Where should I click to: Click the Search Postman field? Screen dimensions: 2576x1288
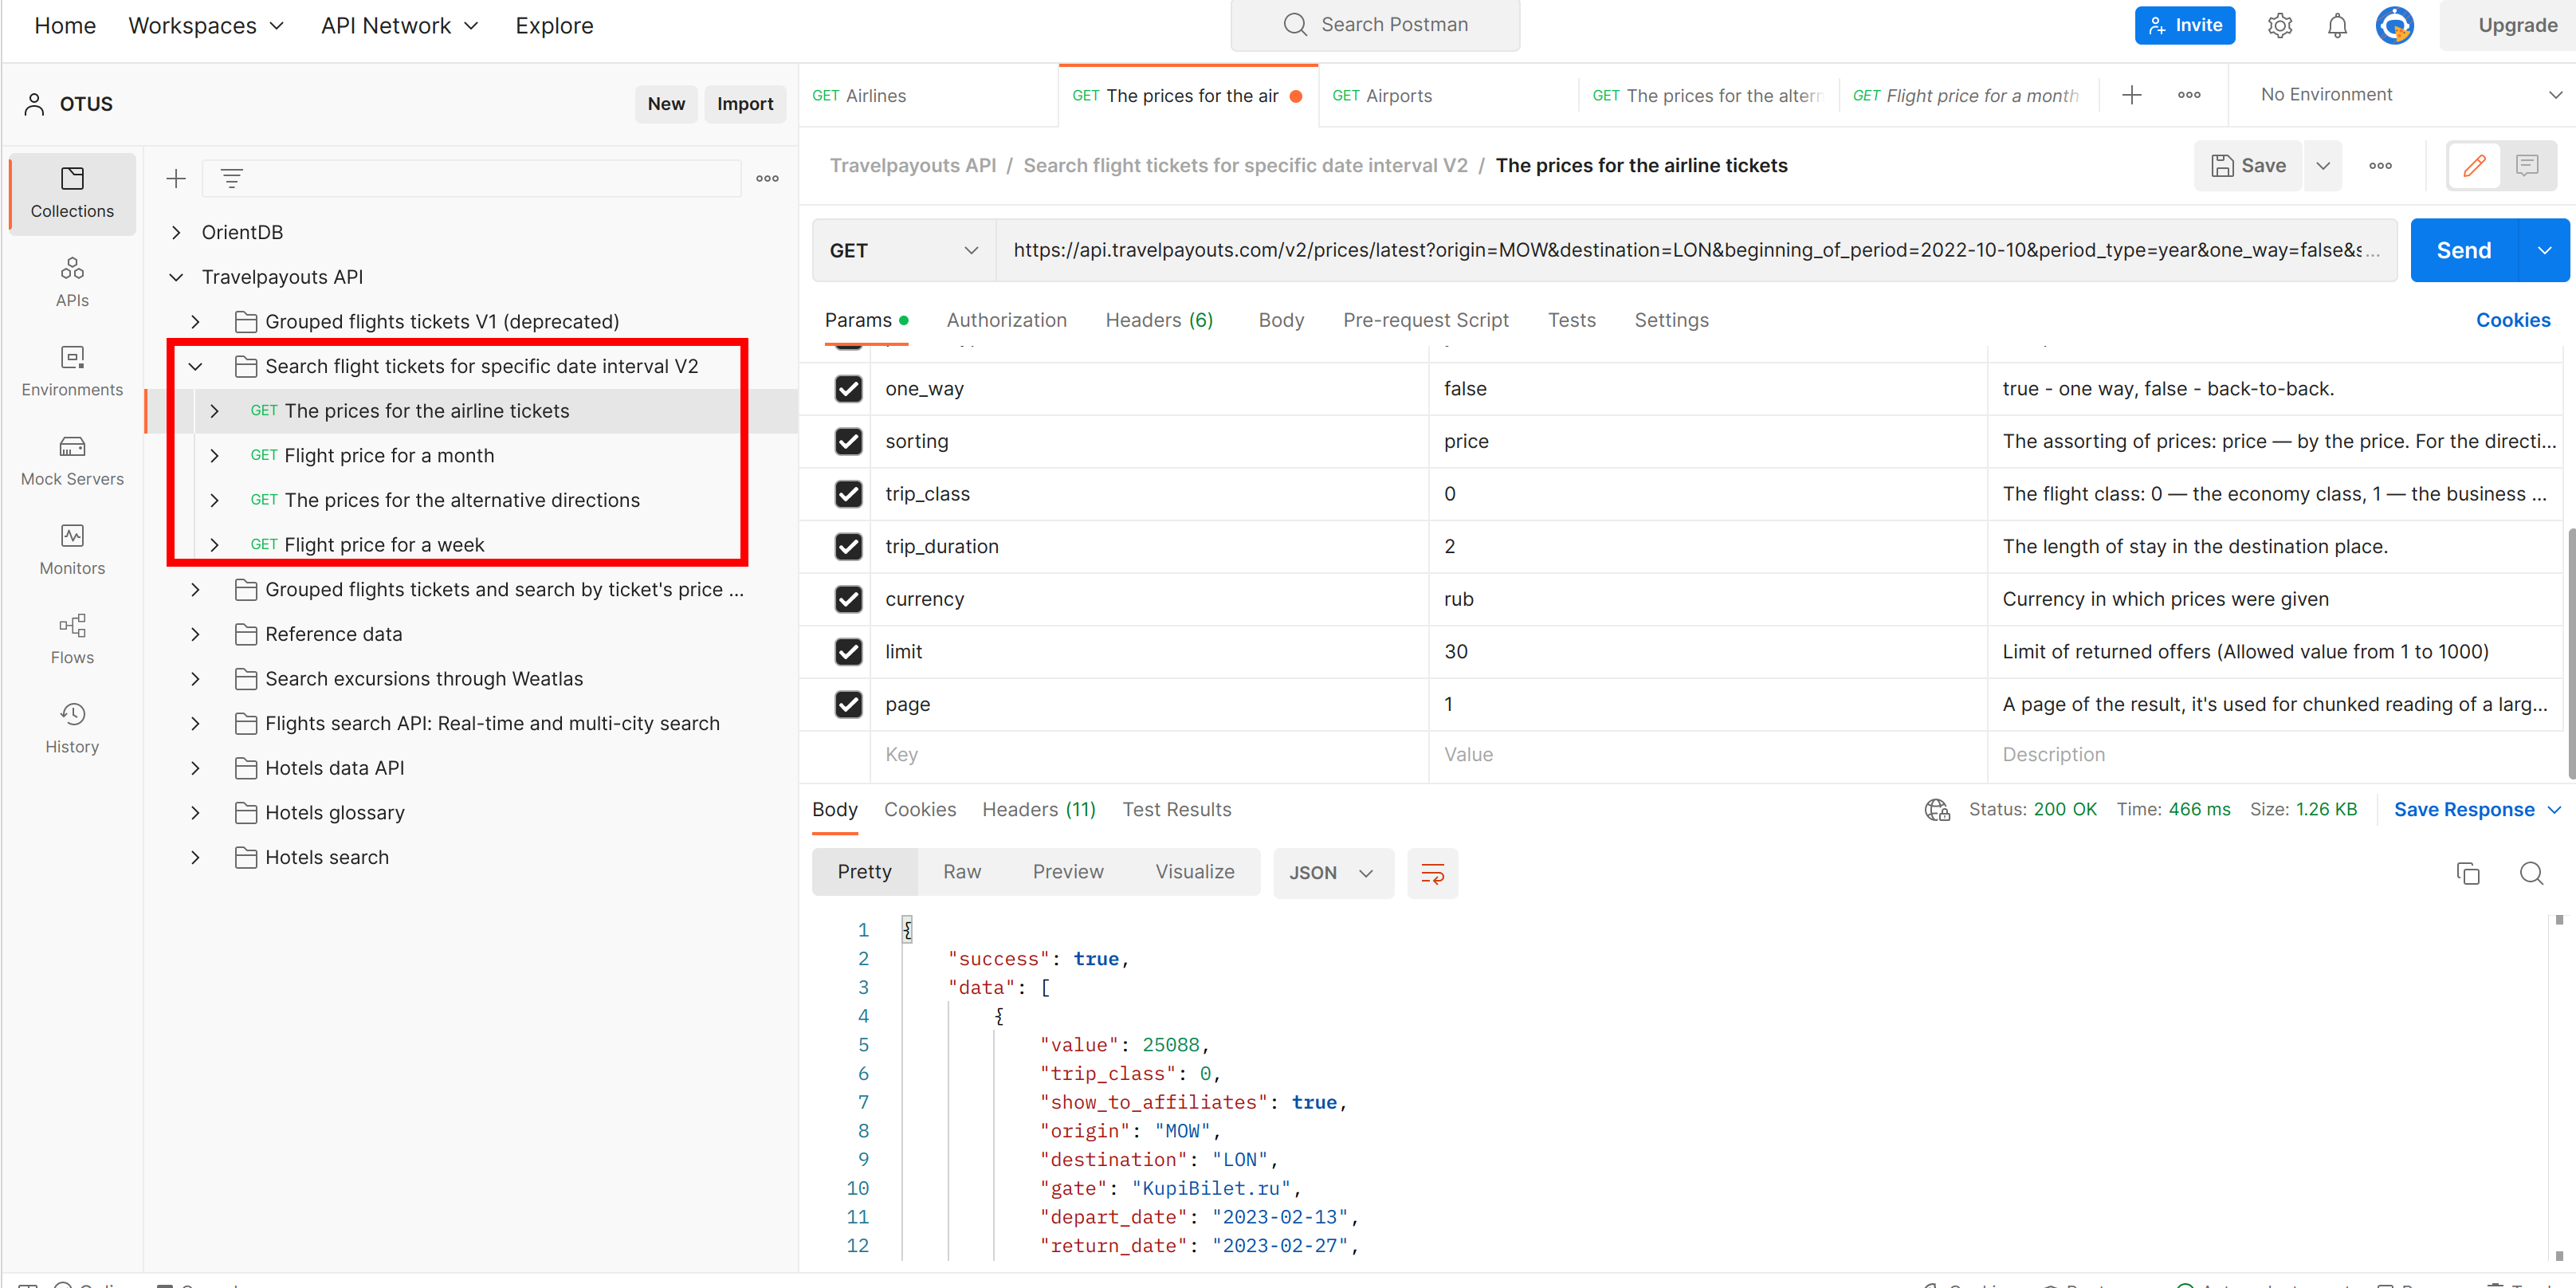coord(1374,25)
